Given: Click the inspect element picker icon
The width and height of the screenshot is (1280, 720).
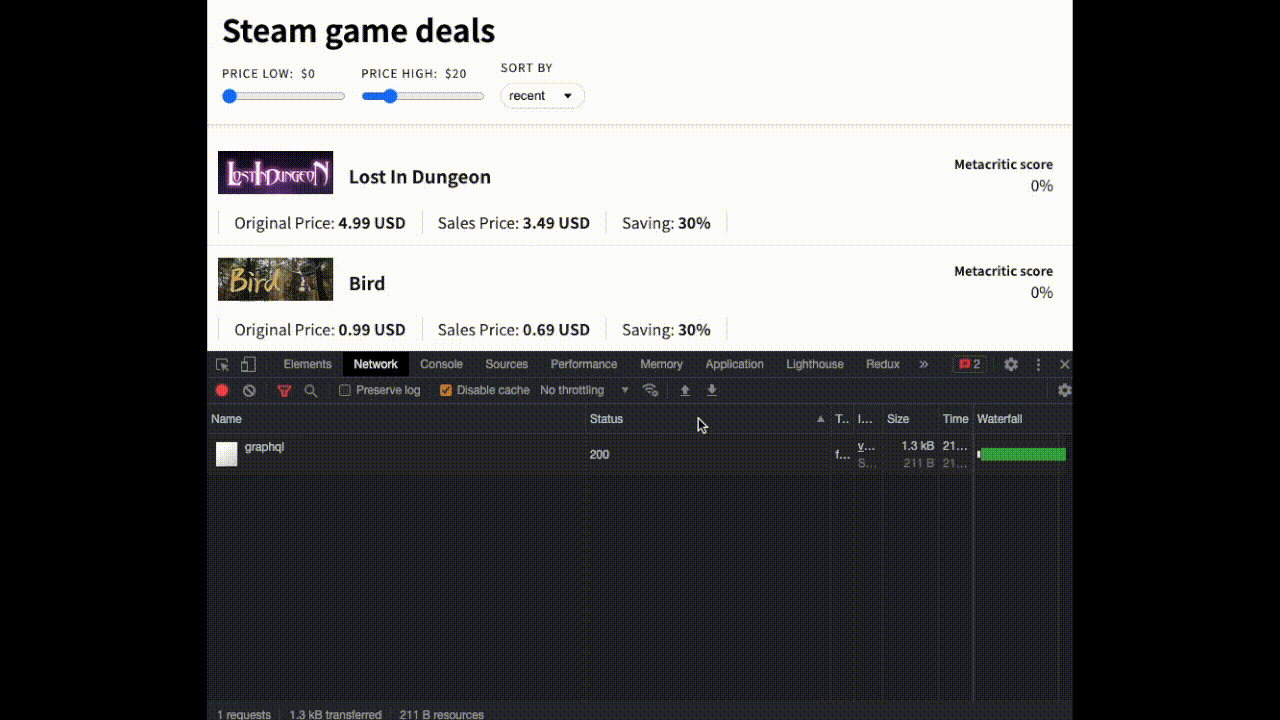Looking at the screenshot, I should [222, 364].
